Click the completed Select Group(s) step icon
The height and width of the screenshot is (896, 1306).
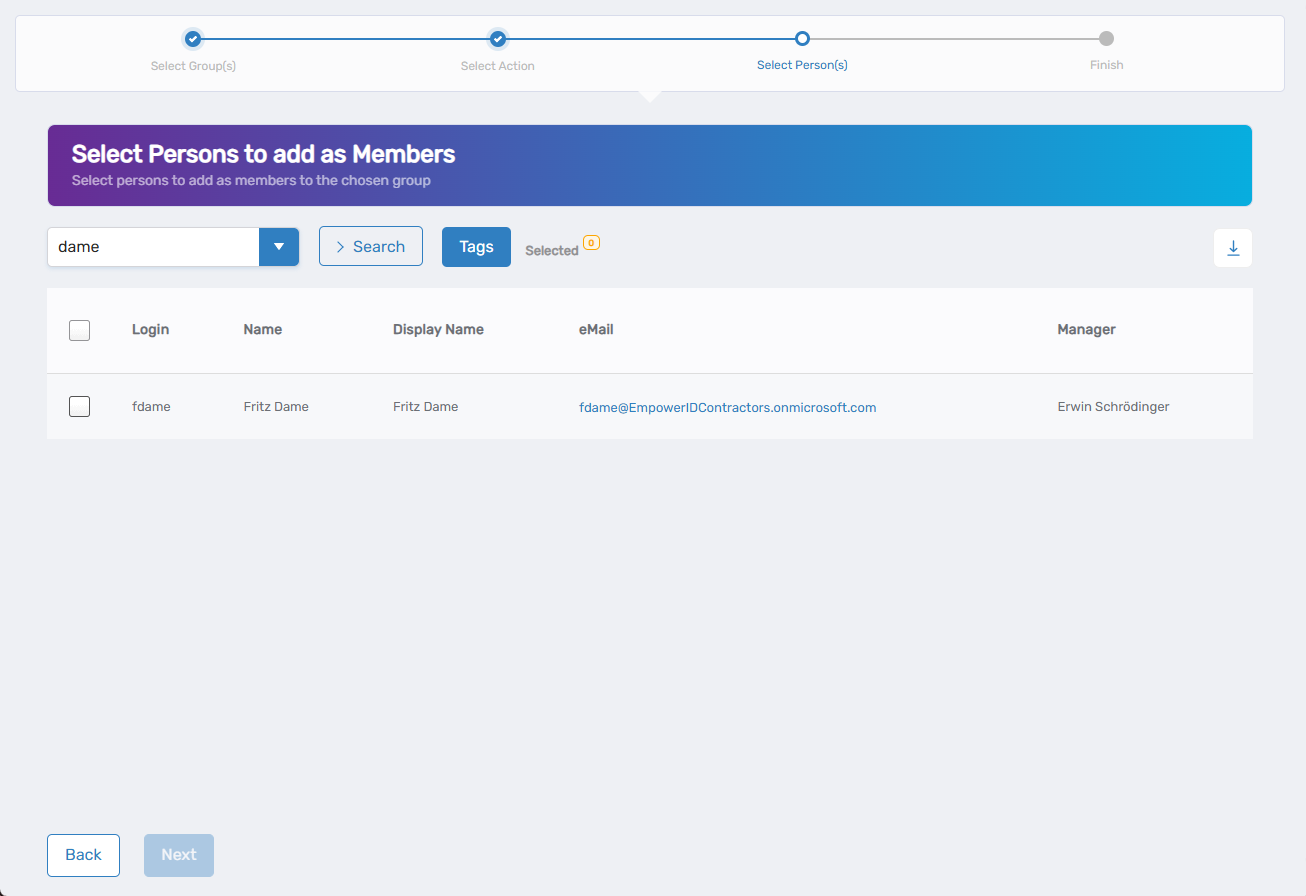tap(193, 39)
